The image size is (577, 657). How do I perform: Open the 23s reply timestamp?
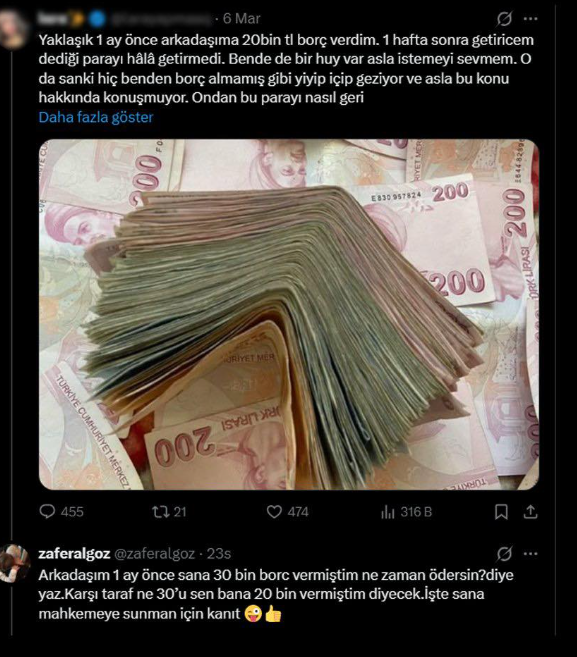point(219,554)
